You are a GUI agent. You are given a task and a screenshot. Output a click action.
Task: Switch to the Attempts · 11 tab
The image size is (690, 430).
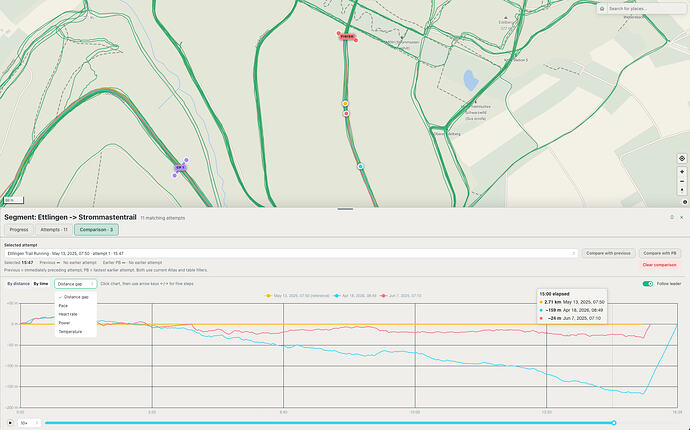54,229
